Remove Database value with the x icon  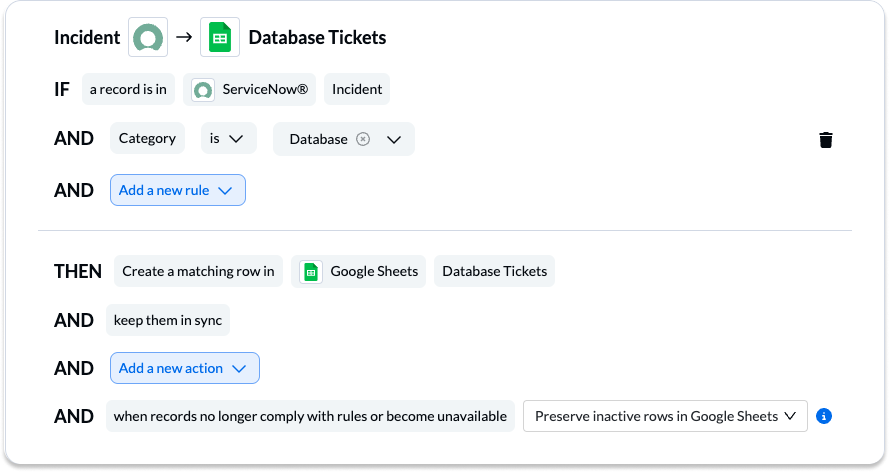click(x=363, y=139)
